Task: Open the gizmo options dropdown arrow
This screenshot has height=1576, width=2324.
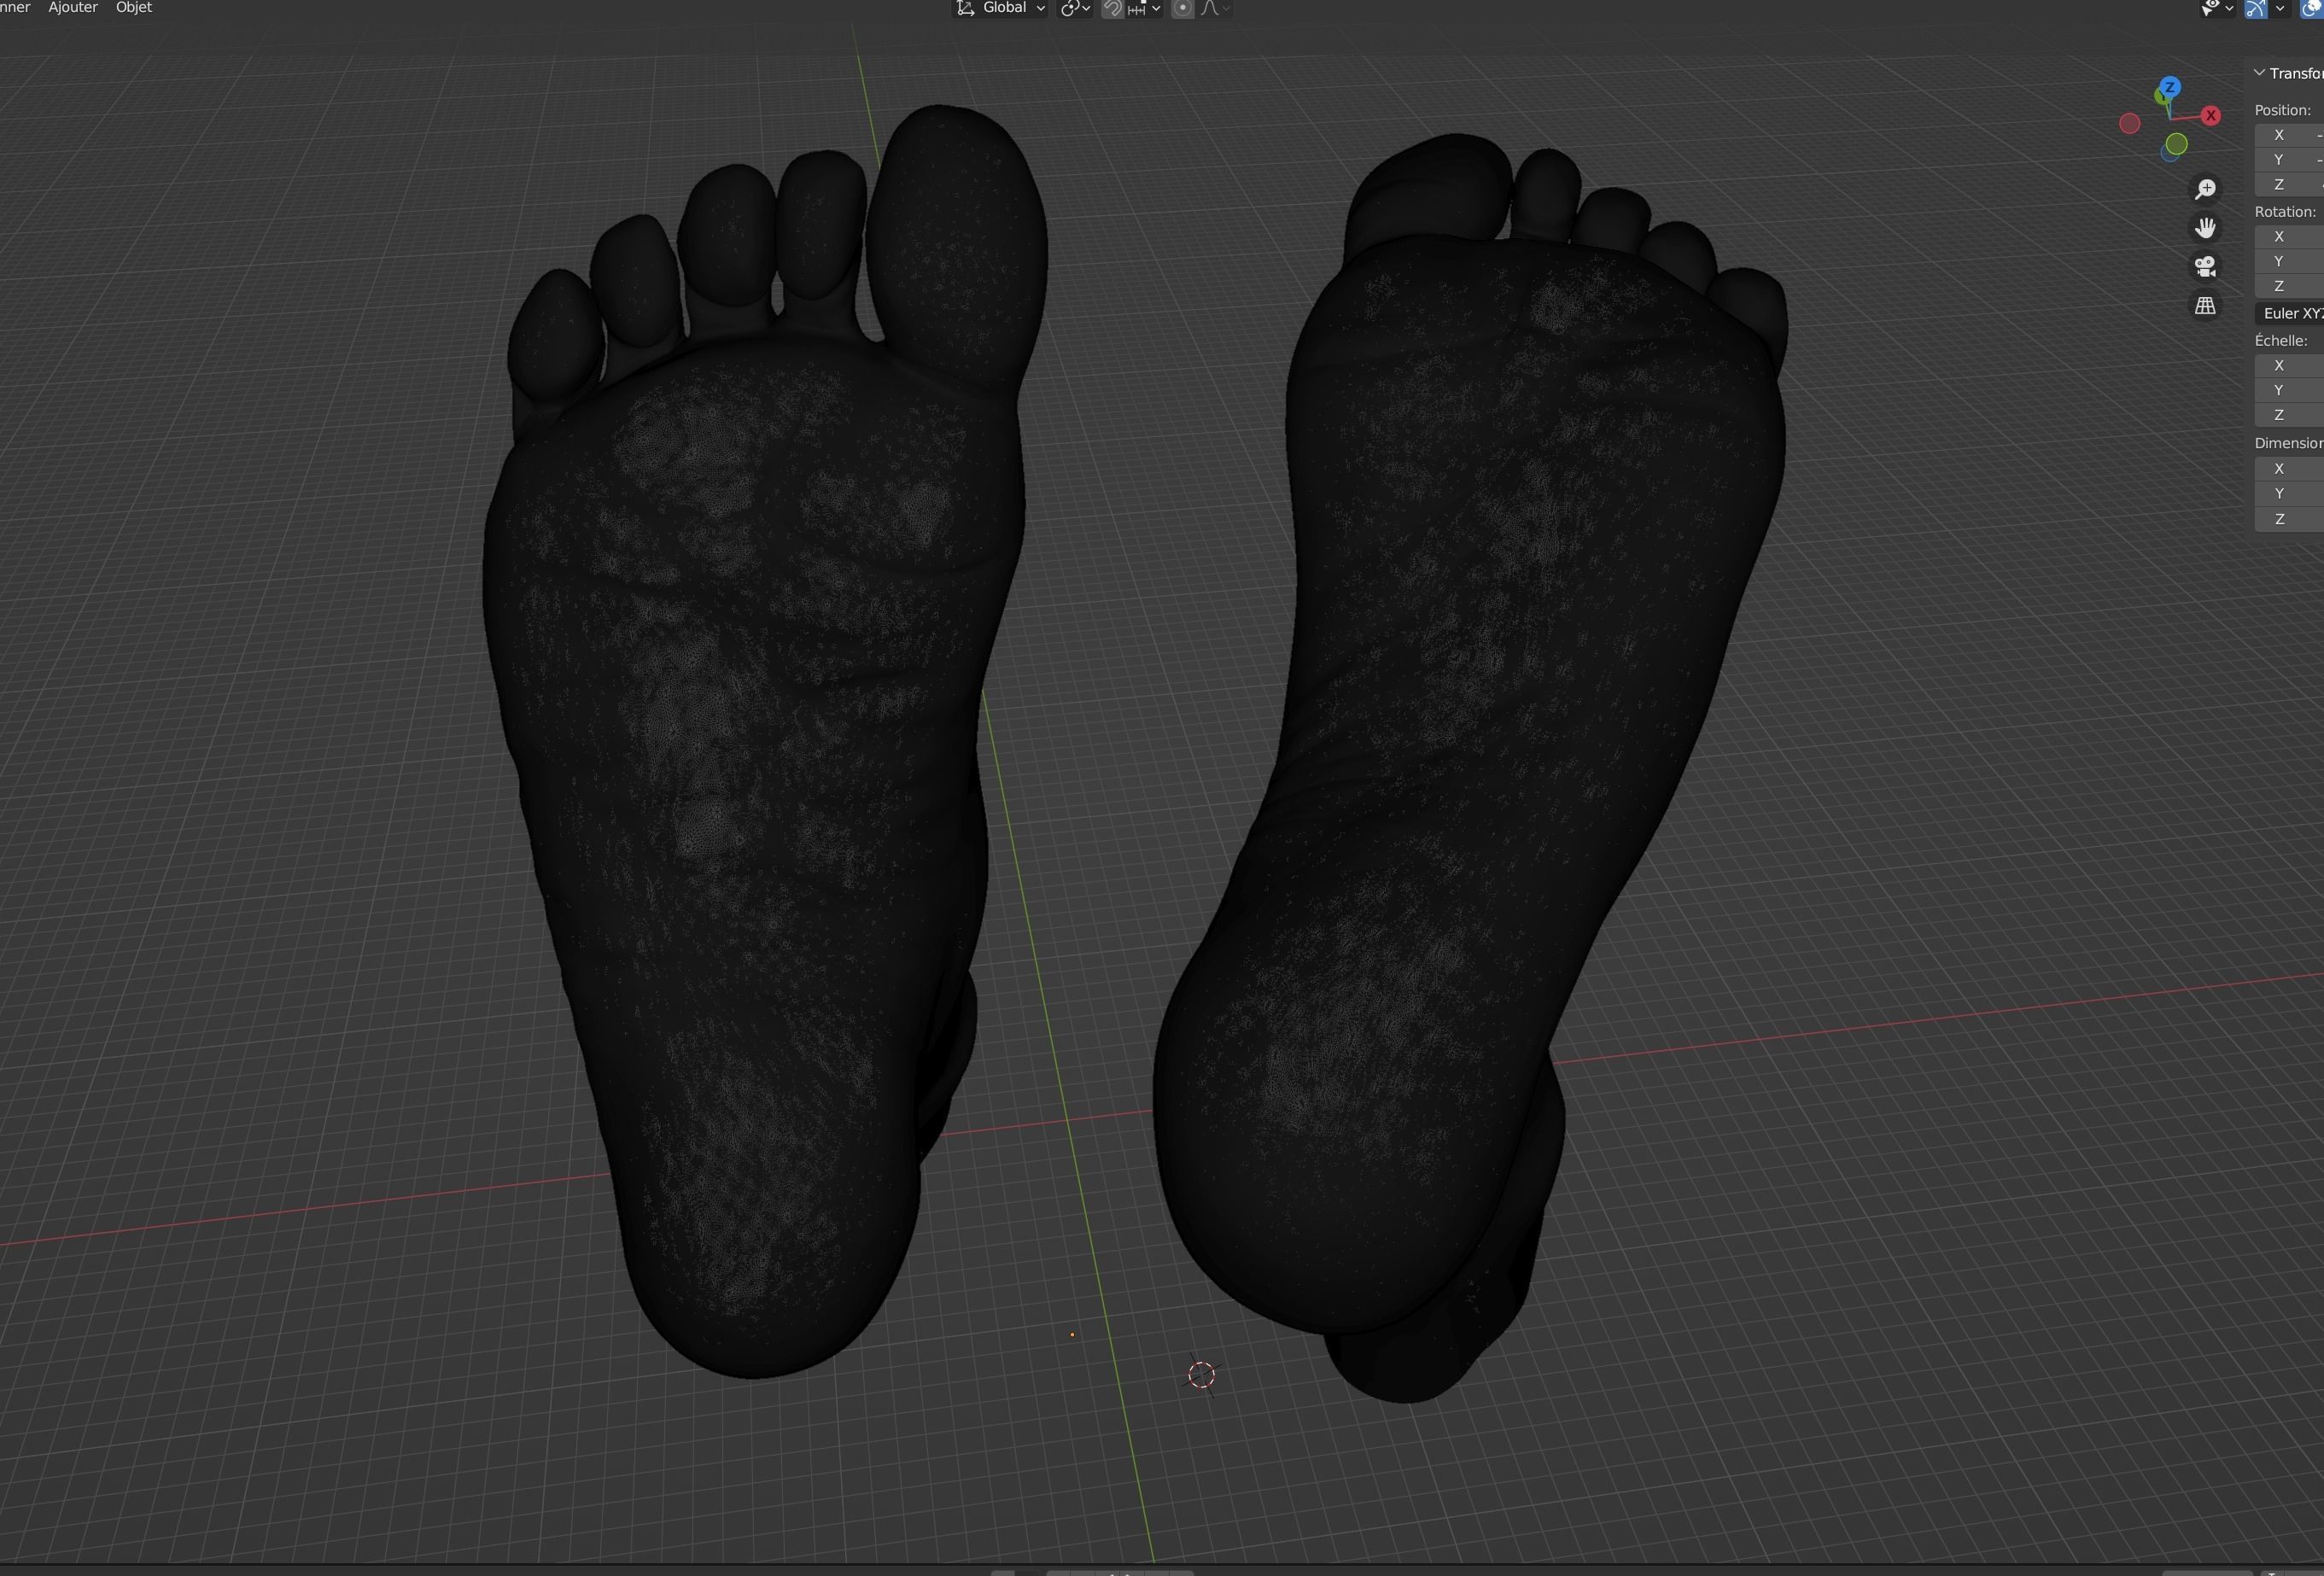Action: 2280,8
